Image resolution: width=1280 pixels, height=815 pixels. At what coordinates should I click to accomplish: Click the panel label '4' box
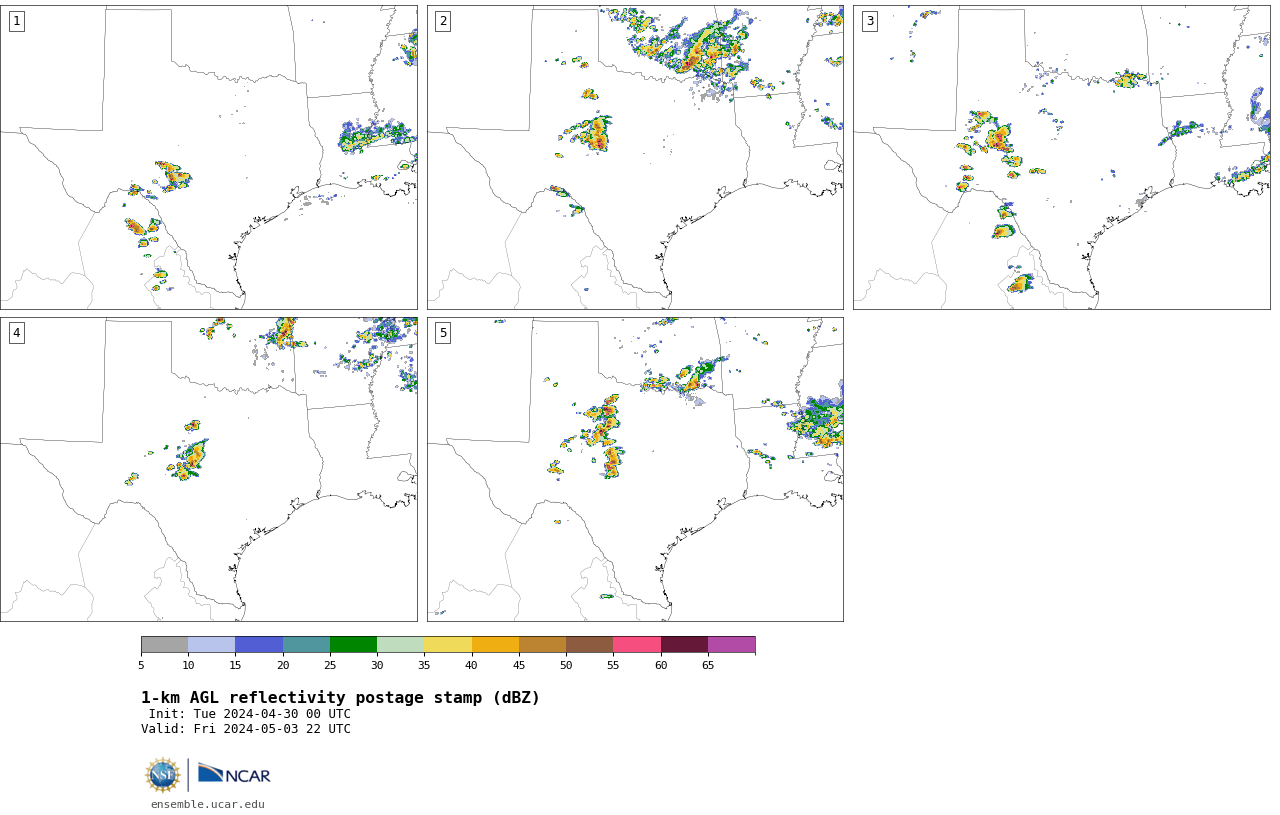[x=17, y=333]
